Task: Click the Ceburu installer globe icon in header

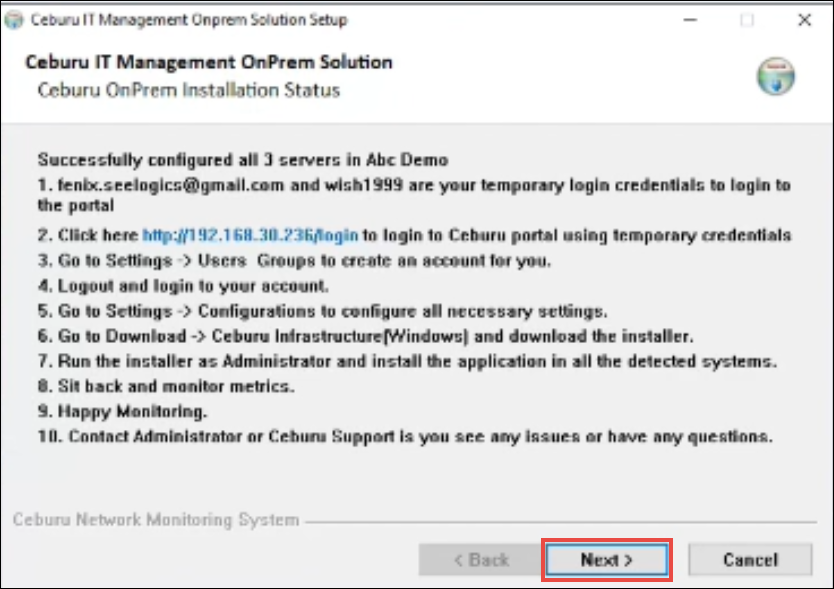Action: (776, 76)
